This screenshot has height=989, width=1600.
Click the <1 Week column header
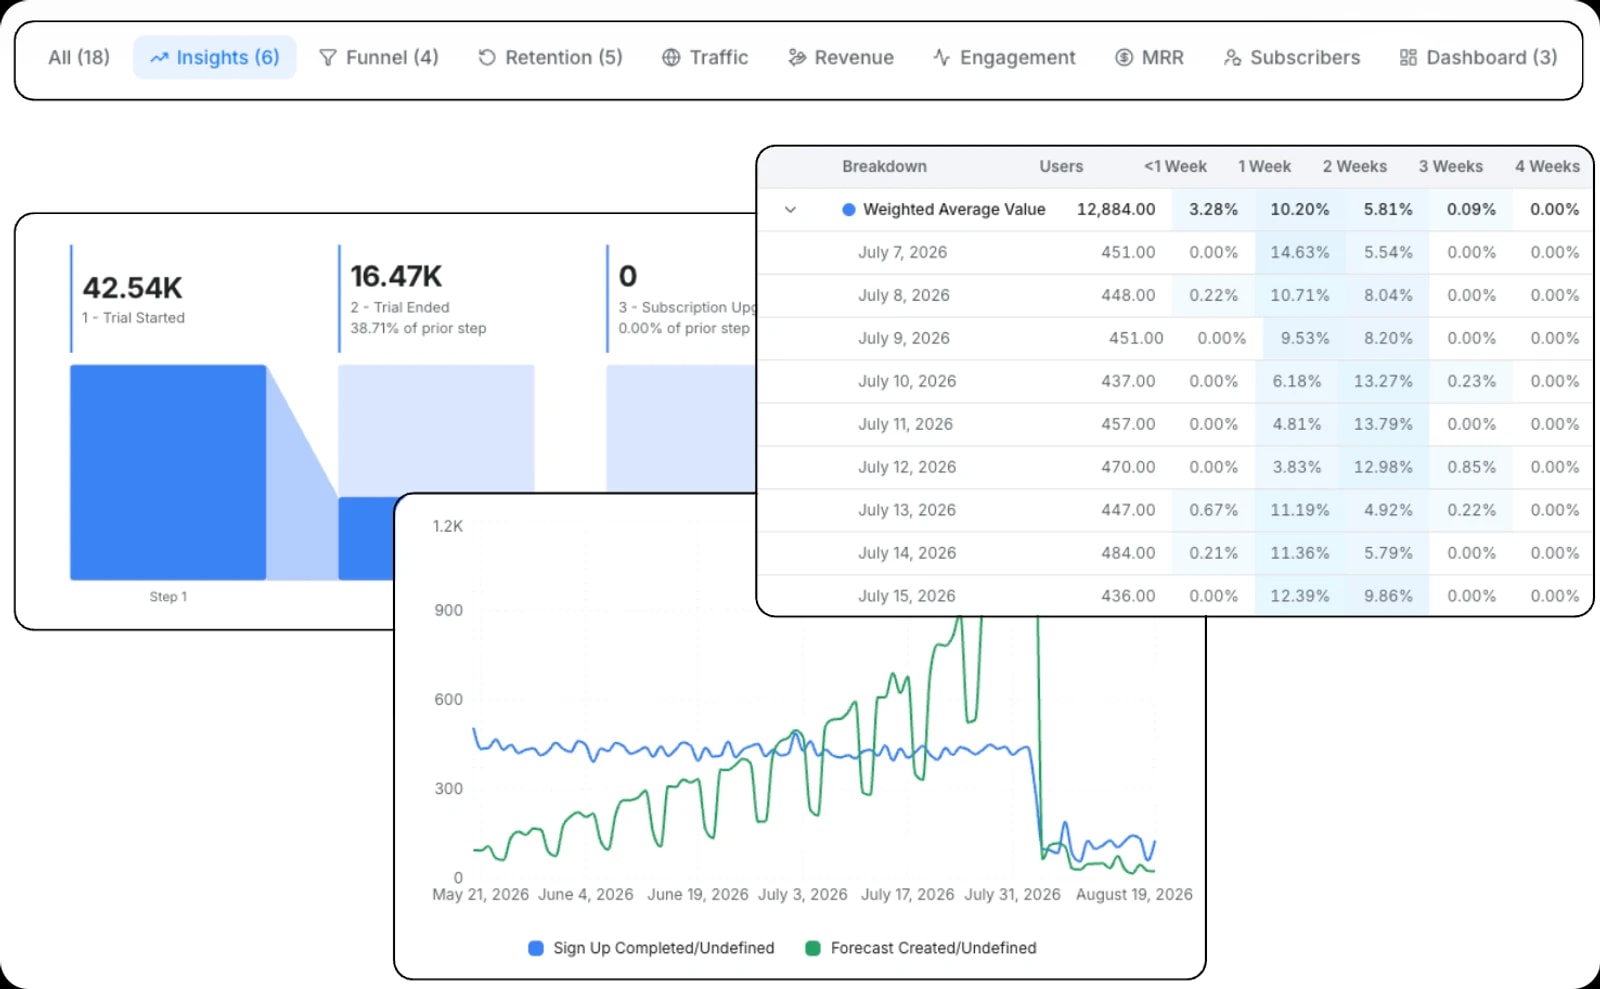(1175, 167)
